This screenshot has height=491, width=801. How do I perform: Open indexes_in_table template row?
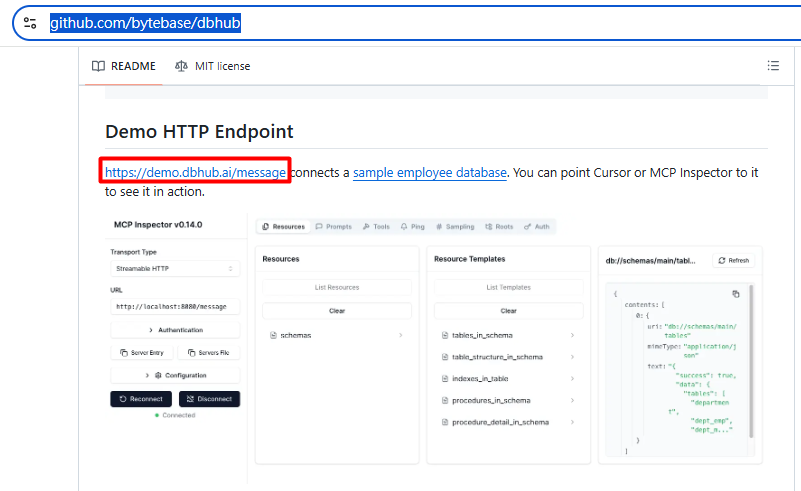[508, 379]
